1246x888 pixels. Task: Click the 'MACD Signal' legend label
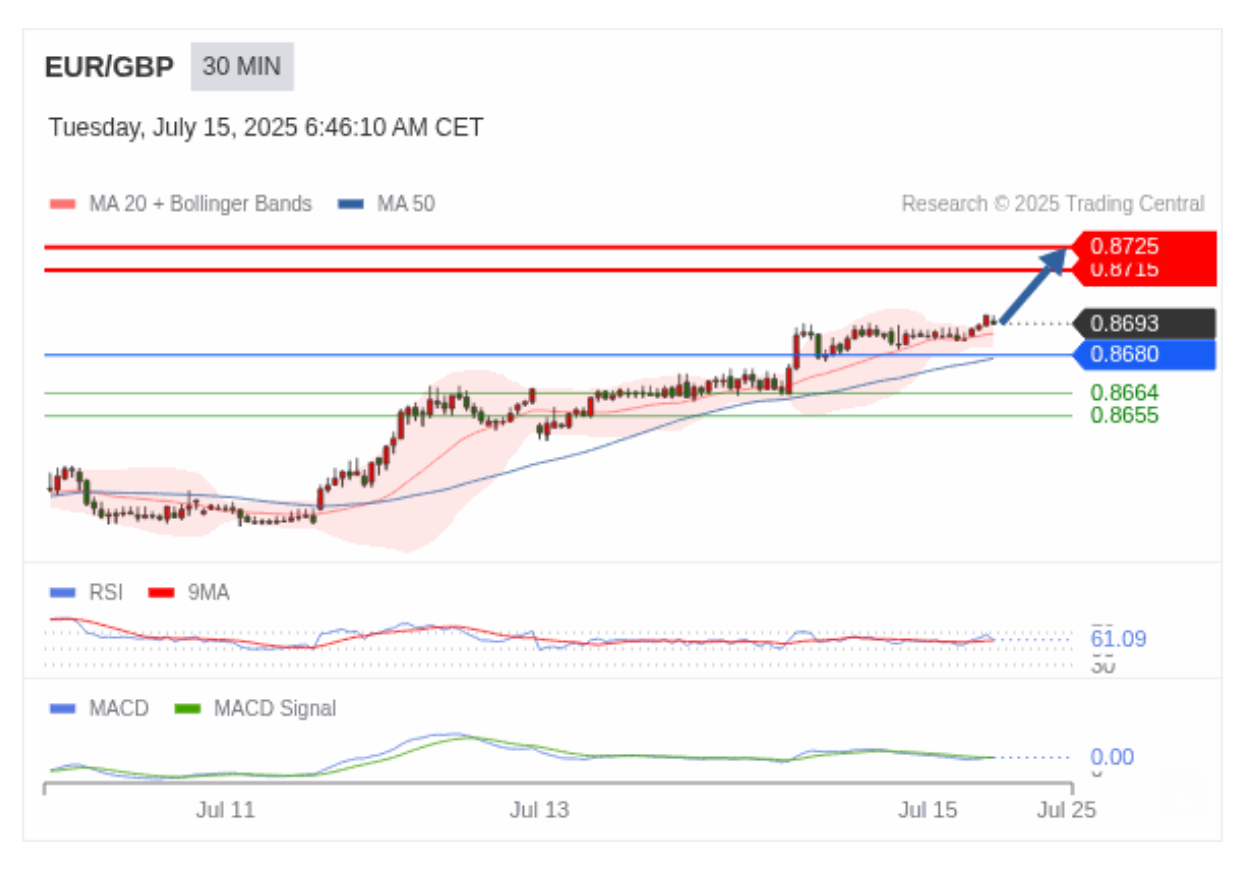275,709
